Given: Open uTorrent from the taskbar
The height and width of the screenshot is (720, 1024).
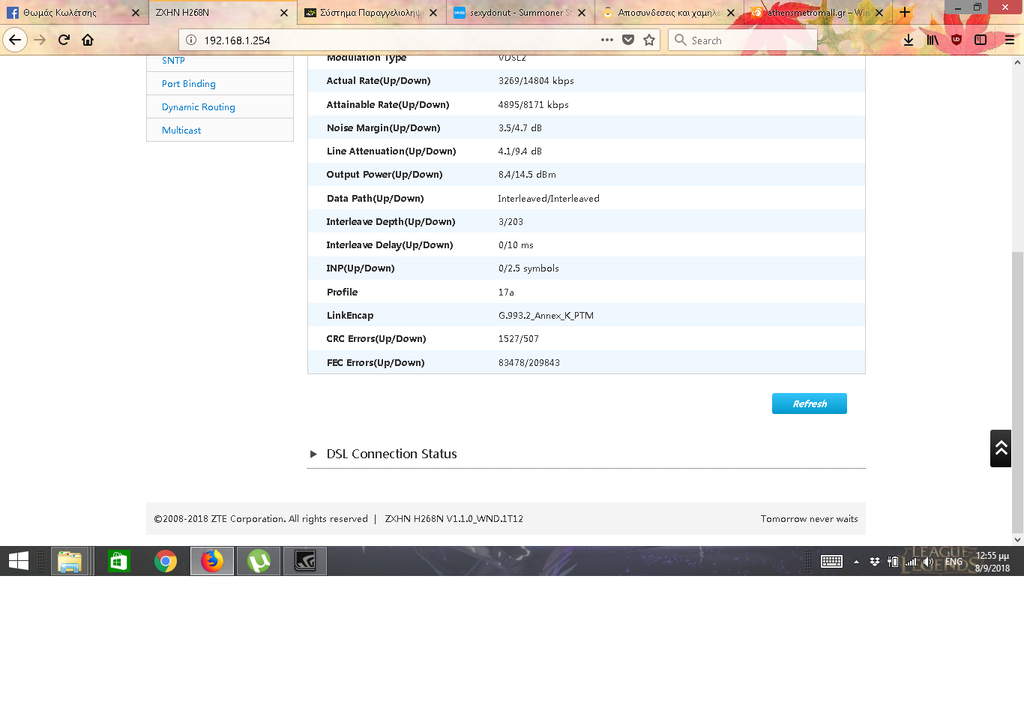Looking at the screenshot, I should click(x=259, y=561).
